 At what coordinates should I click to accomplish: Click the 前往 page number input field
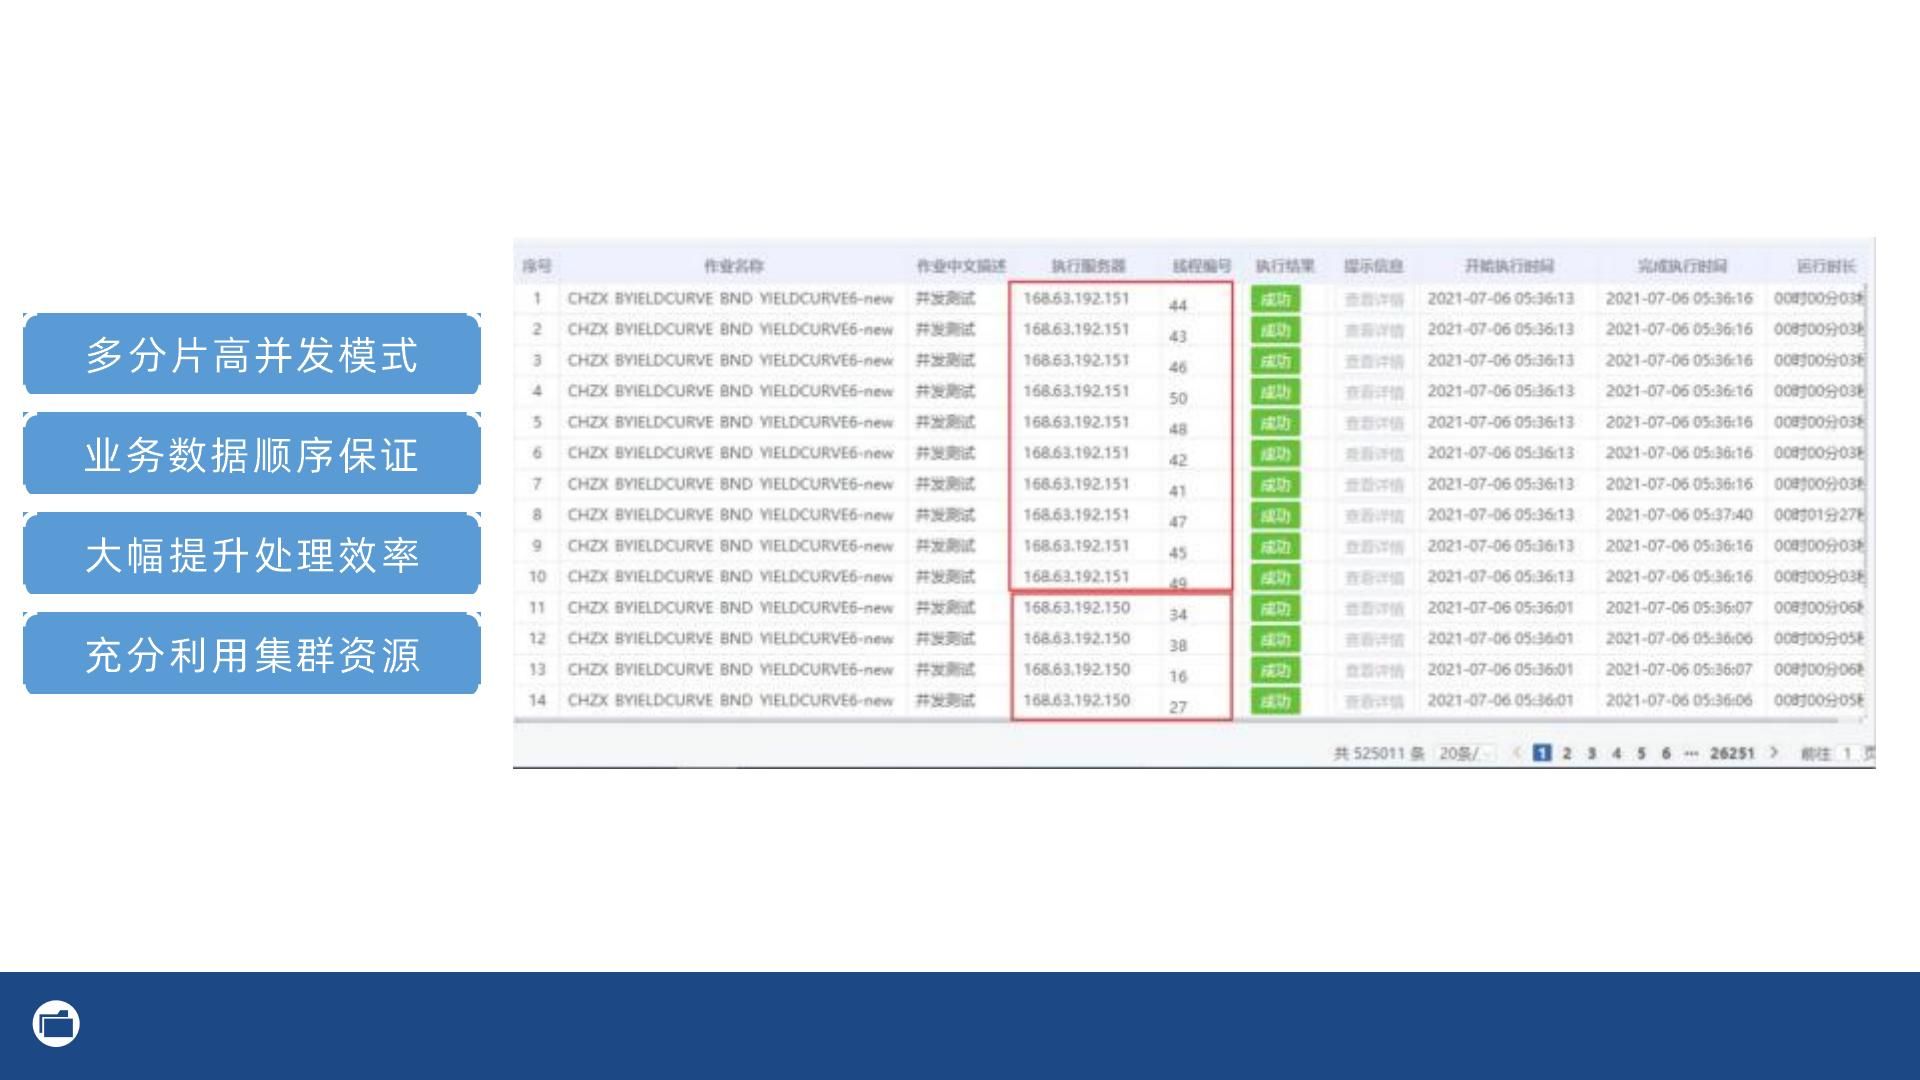(1847, 753)
